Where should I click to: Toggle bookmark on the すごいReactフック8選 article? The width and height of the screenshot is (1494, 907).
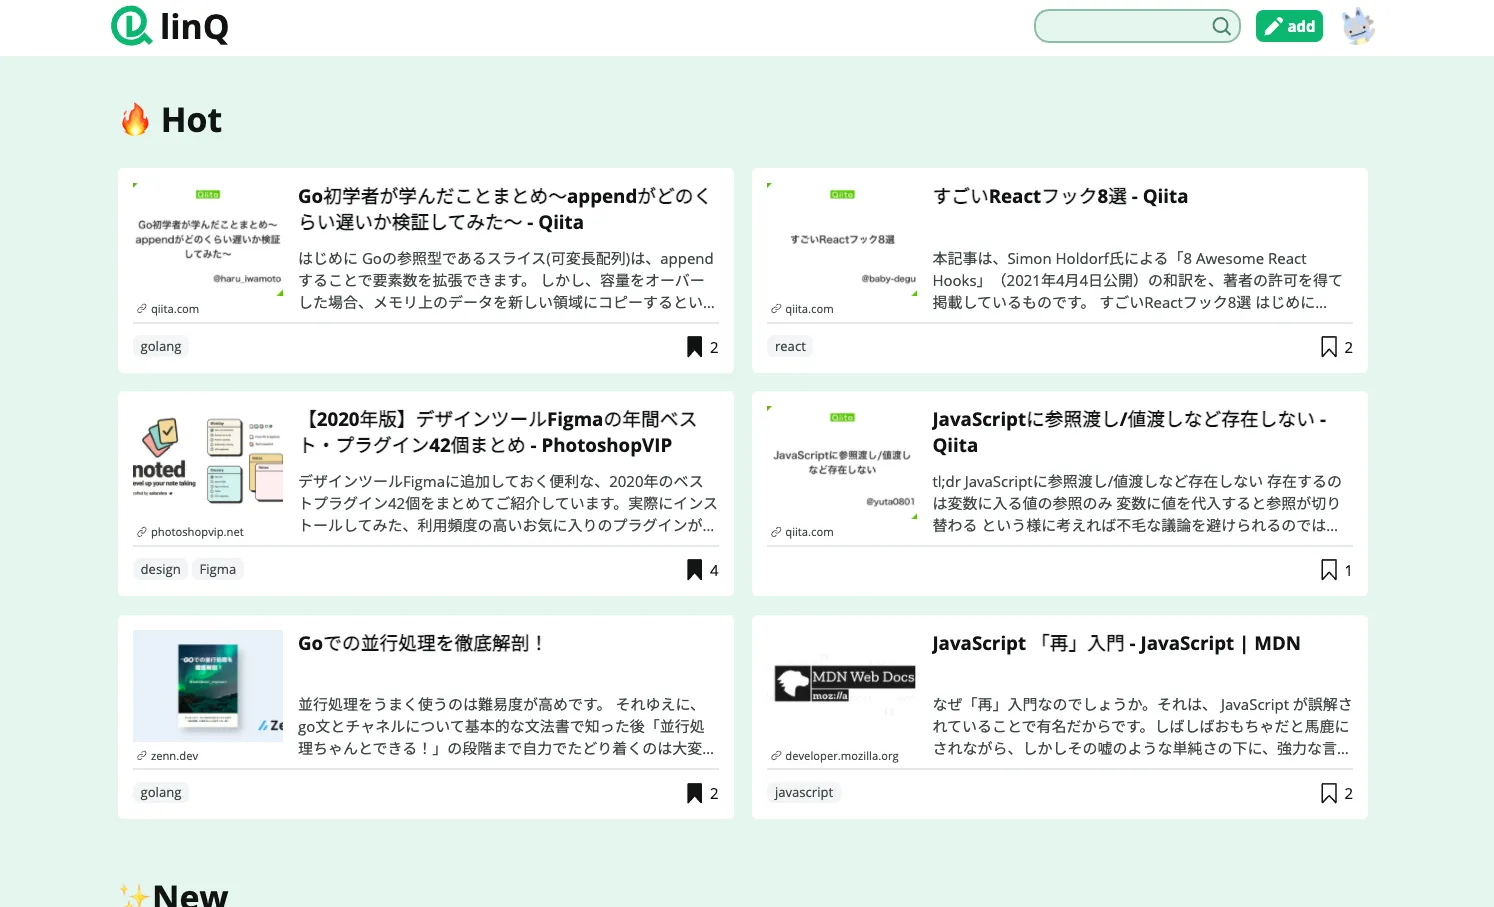point(1328,346)
